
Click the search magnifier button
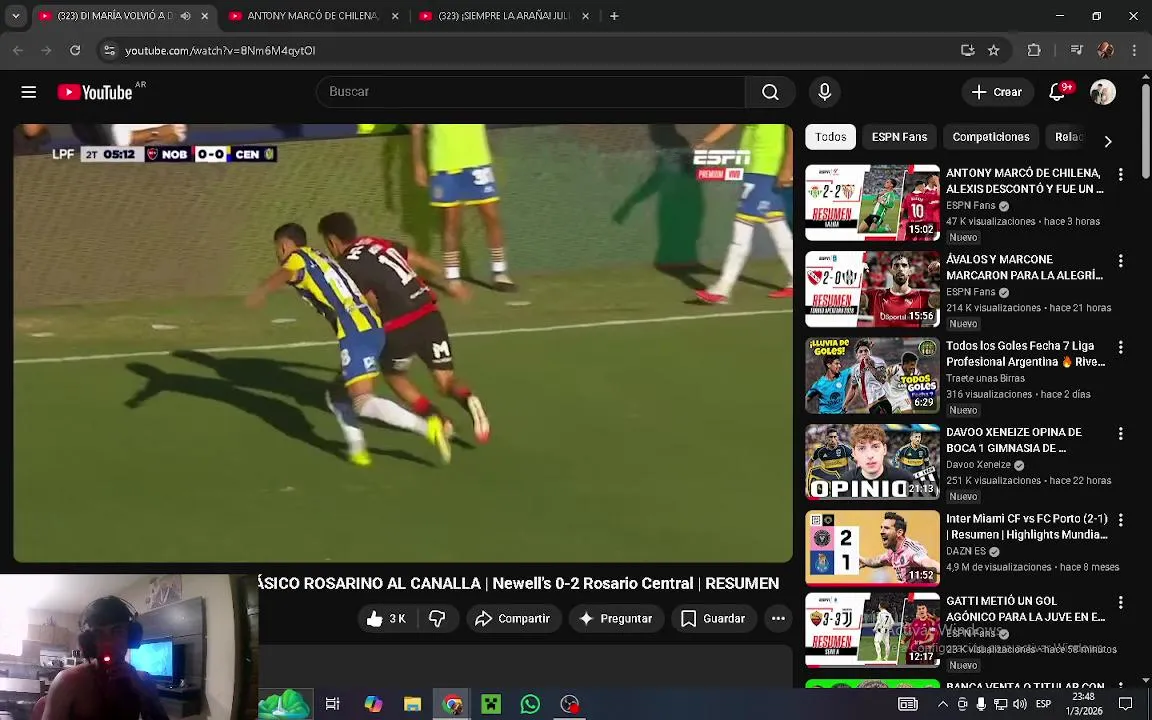click(x=770, y=92)
